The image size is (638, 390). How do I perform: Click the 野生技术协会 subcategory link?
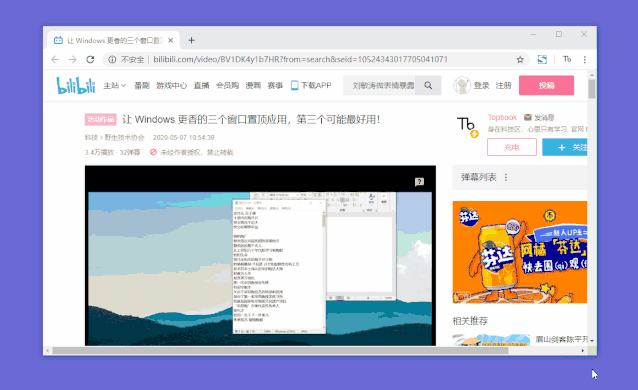tap(125, 138)
